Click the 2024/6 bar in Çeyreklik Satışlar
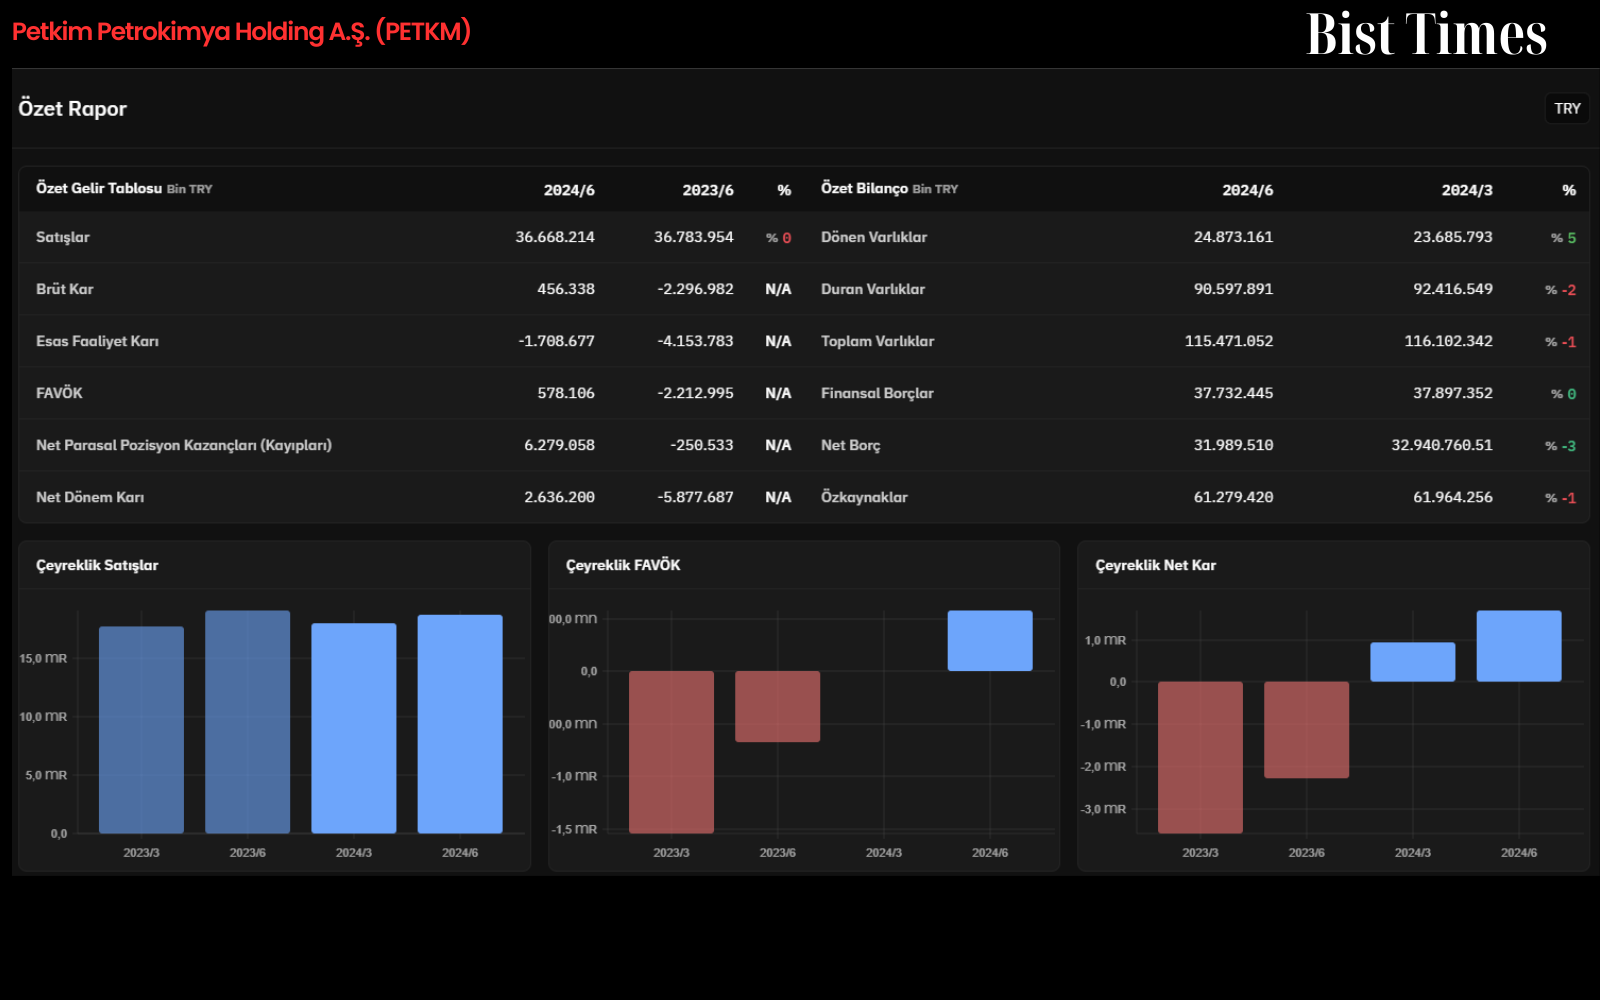 (460, 724)
